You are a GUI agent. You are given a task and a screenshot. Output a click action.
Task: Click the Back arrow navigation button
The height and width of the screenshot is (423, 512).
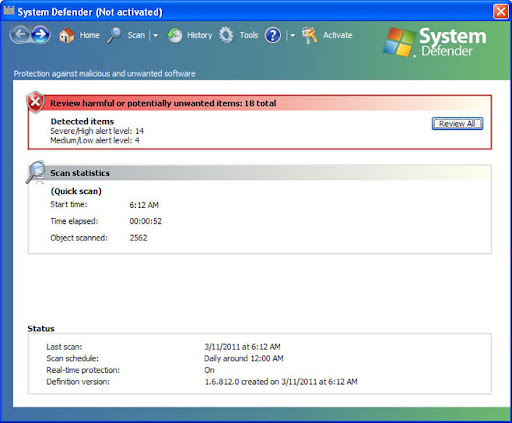21,34
